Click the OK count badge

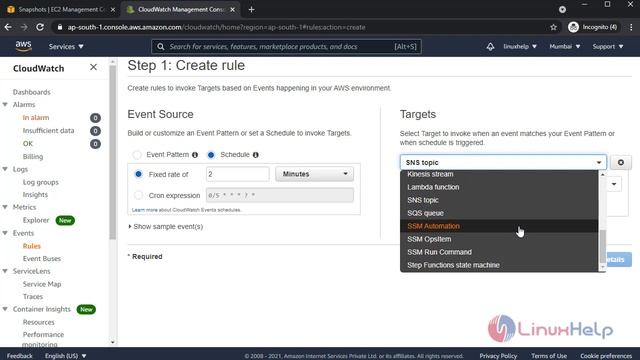tap(95, 144)
